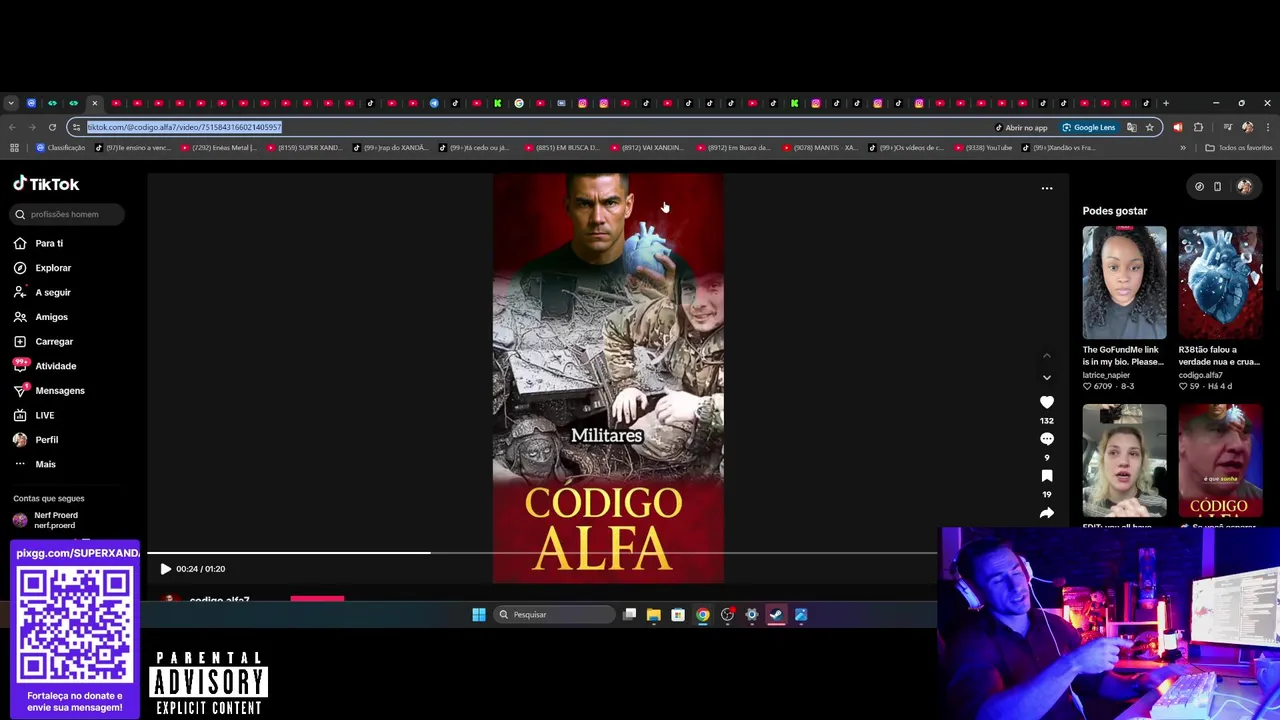Open browser extensions puzzle icon
This screenshot has height=720, width=1280.
[x=1198, y=128]
